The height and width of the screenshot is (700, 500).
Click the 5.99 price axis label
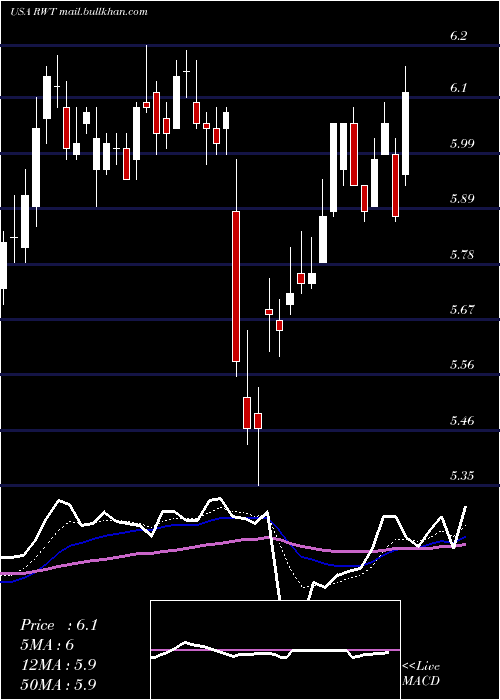click(x=462, y=143)
